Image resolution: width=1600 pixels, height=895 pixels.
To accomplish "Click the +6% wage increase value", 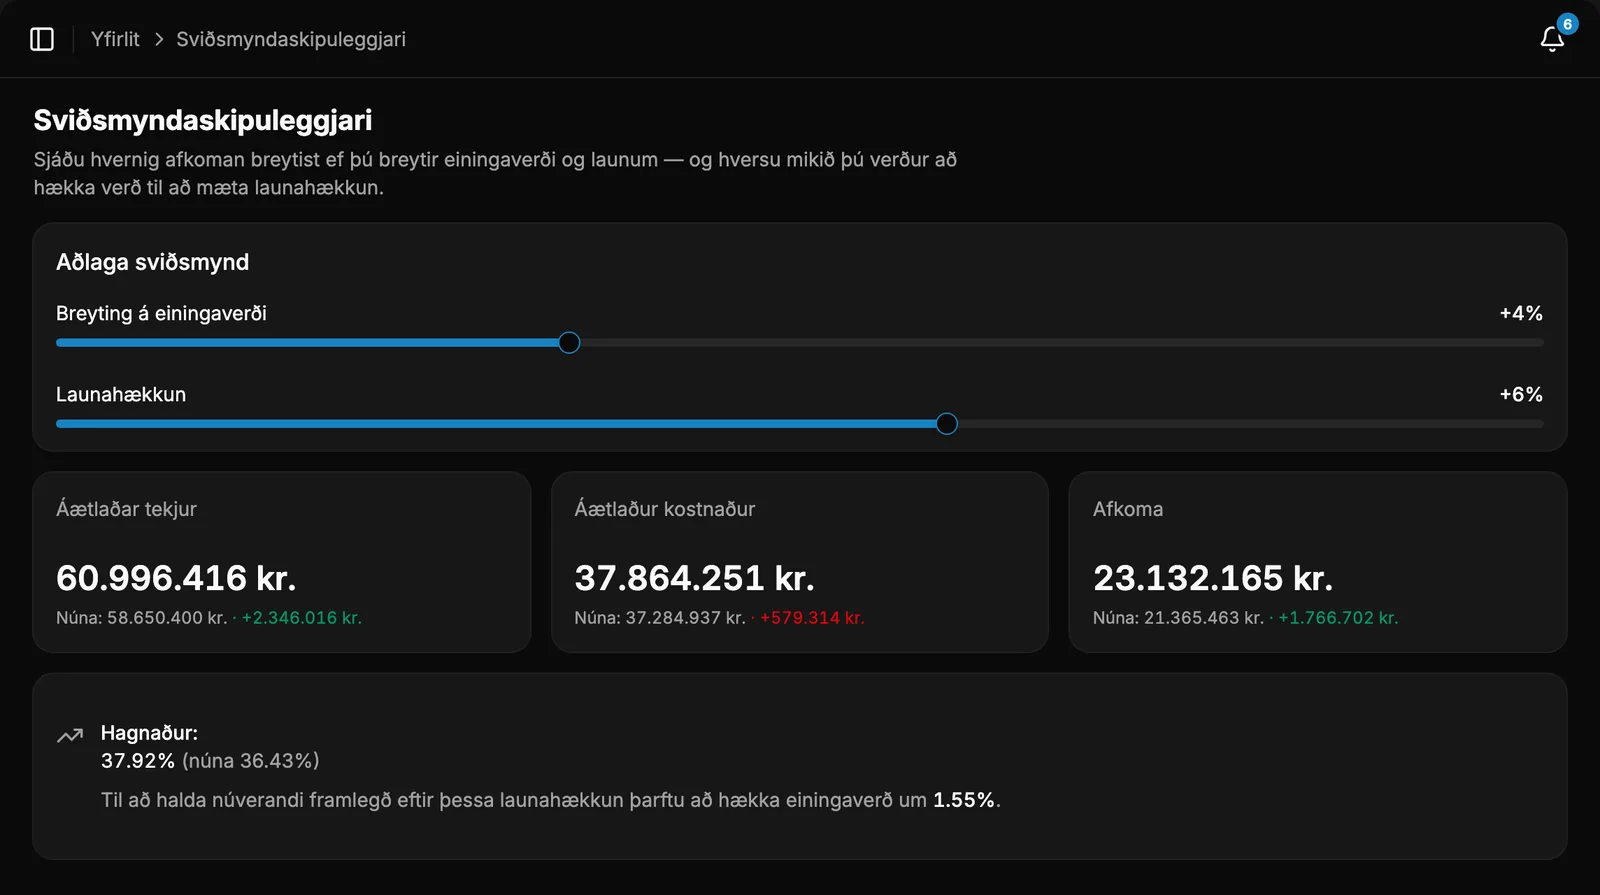I will 1521,394.
